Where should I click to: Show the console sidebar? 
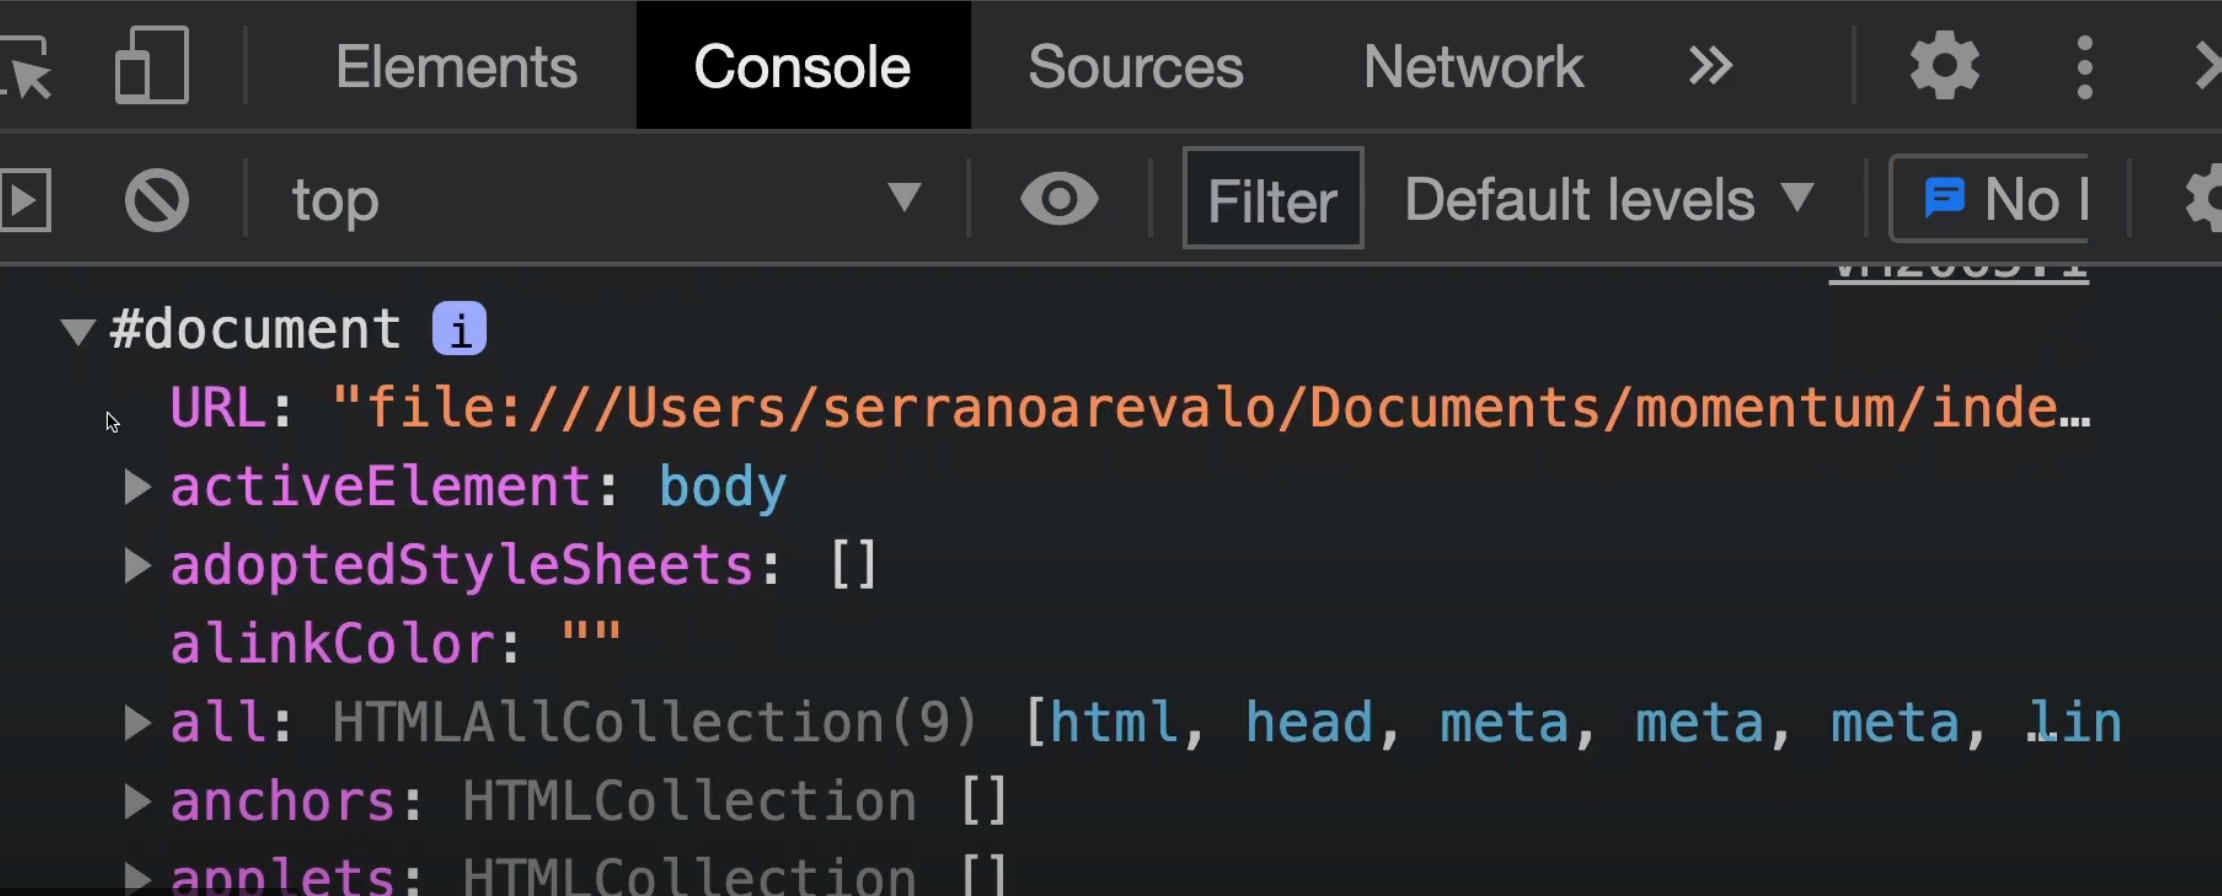click(x=24, y=200)
